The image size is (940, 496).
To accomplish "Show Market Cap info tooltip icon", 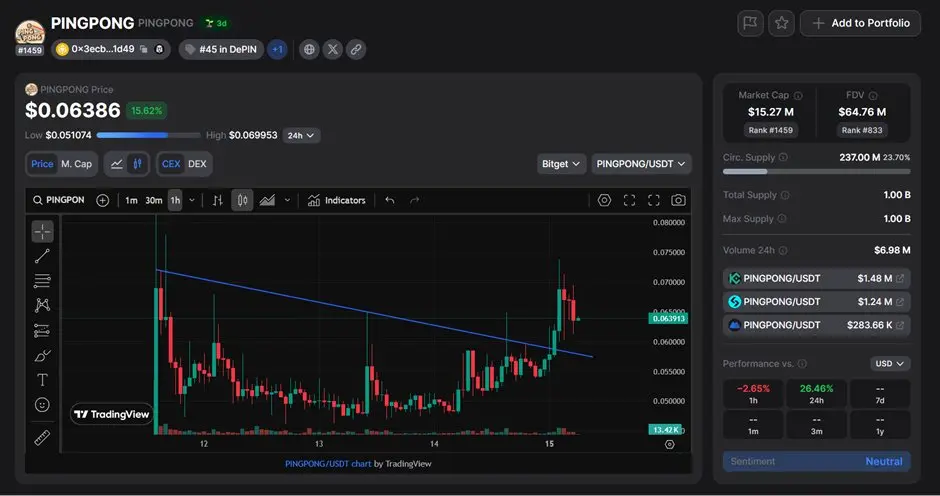I will click(798, 95).
